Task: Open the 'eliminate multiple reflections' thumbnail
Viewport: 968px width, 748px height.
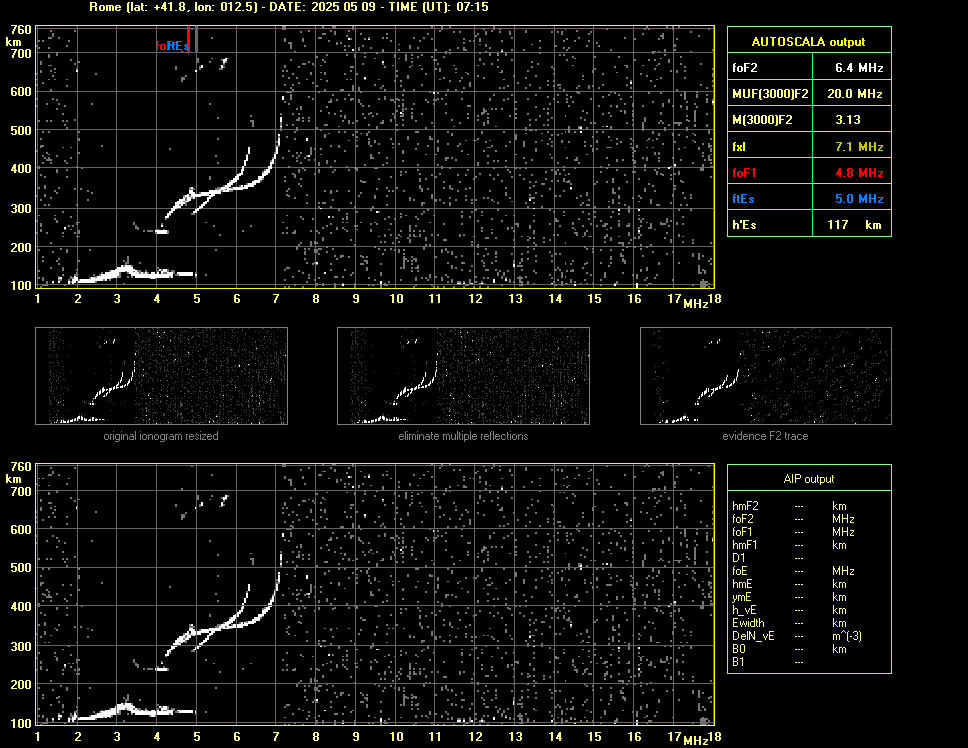Action: point(463,376)
